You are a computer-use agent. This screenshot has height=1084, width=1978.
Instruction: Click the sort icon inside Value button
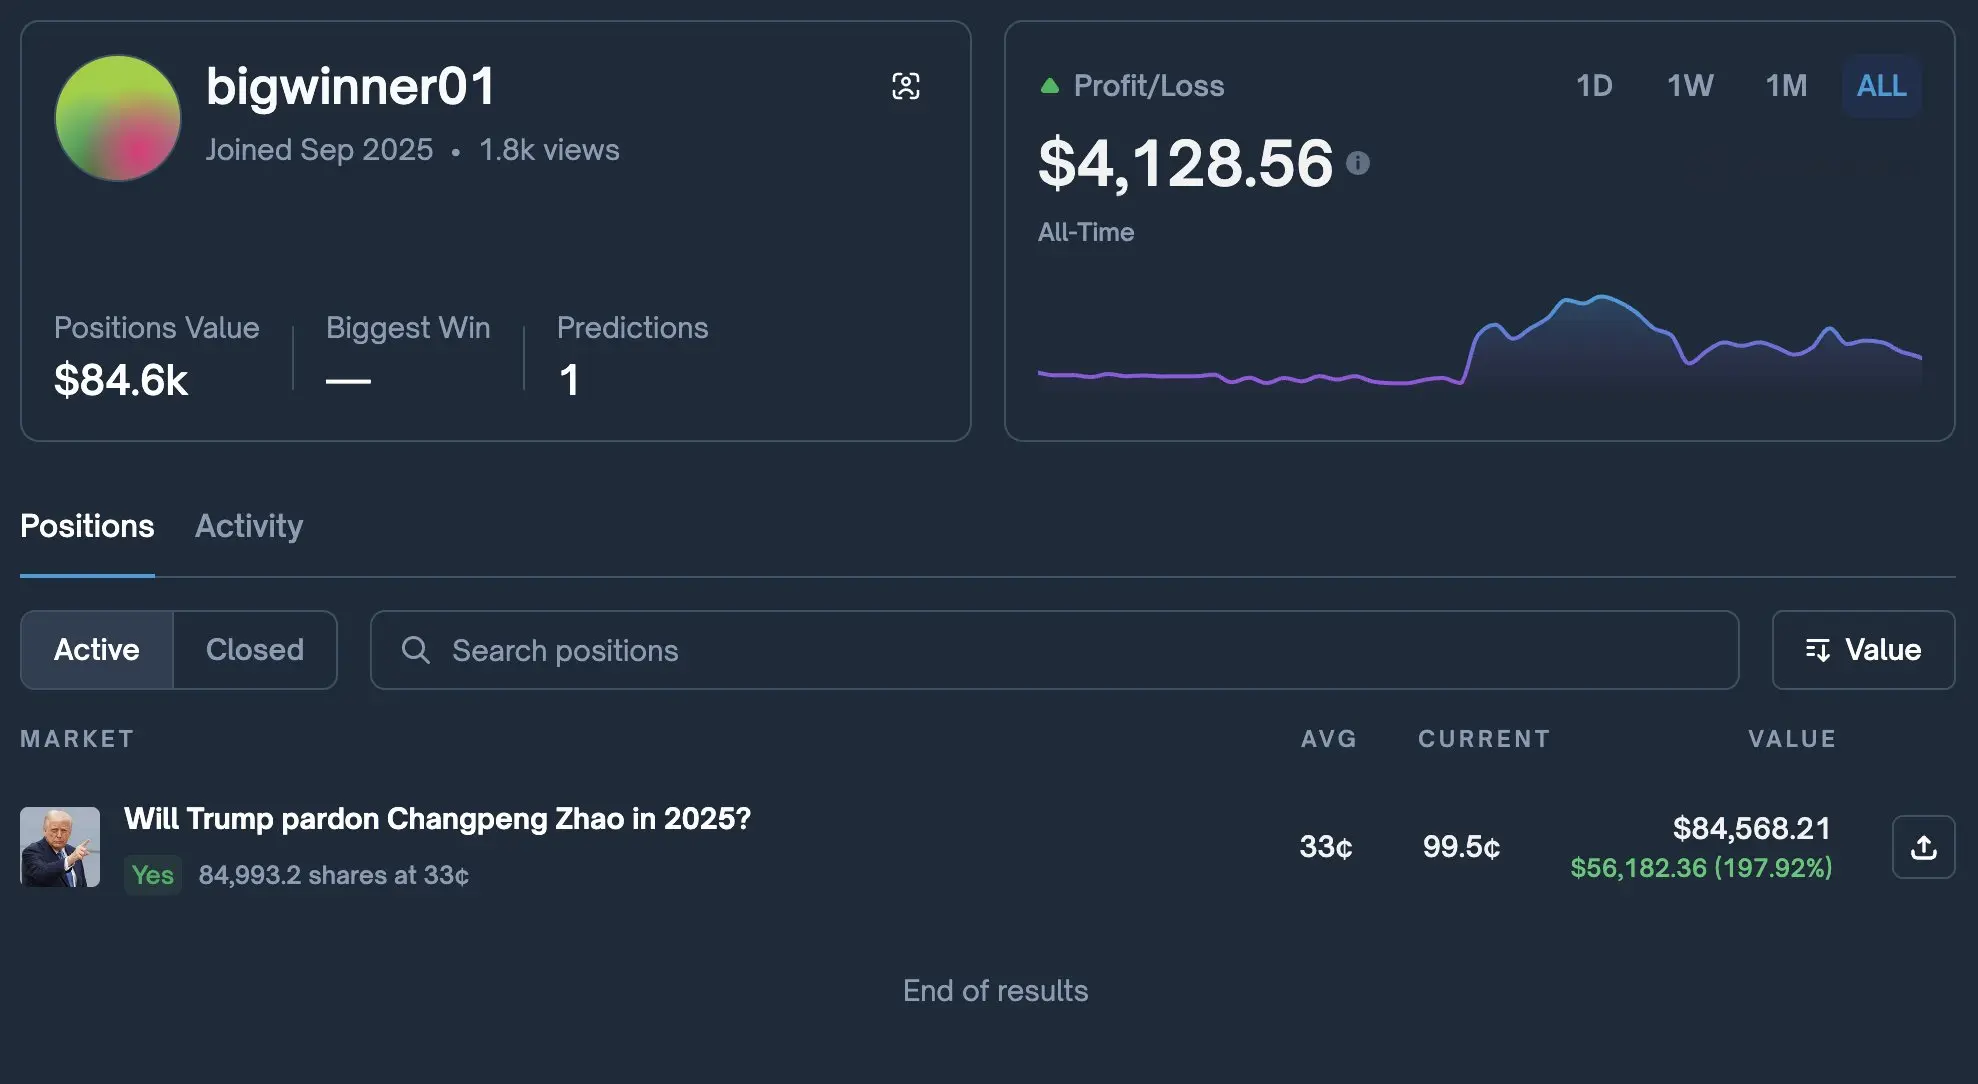(1817, 650)
